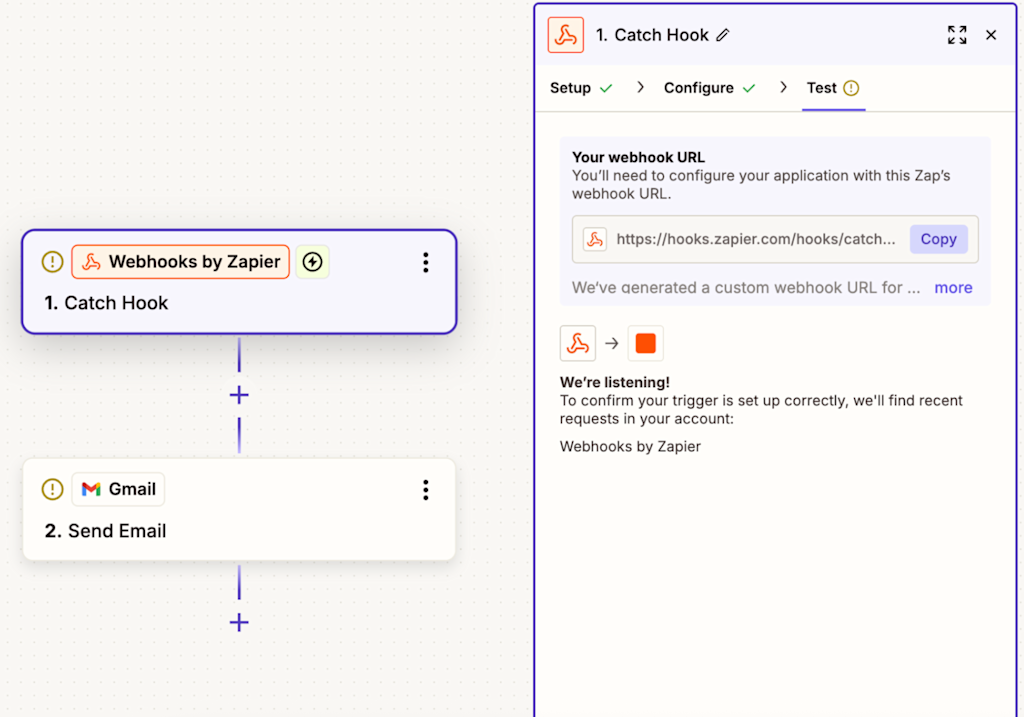Select the Webhooks by Zapier app badge on step 1
1024x717 pixels.
coord(180,262)
